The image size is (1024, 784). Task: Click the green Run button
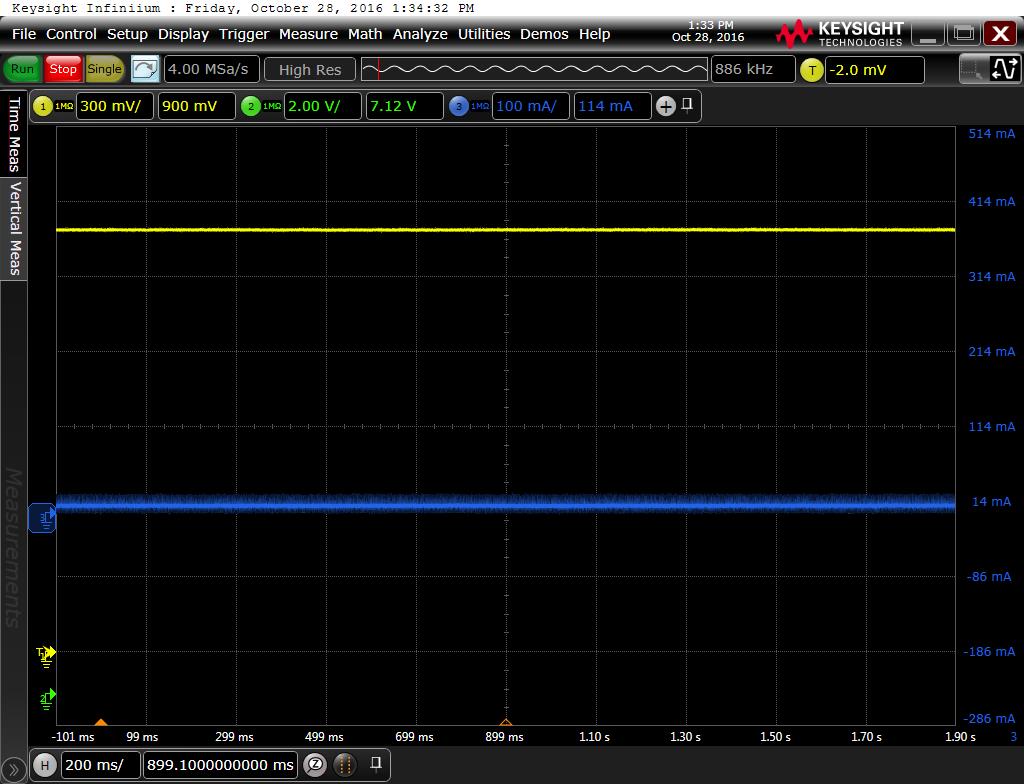tap(22, 69)
